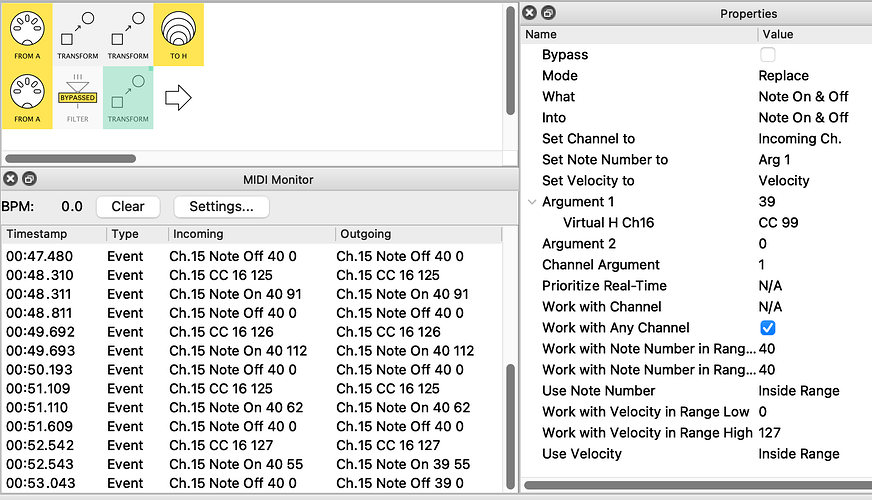Select the bypassed FILTER node
The height and width of the screenshot is (500, 872).
pos(78,98)
